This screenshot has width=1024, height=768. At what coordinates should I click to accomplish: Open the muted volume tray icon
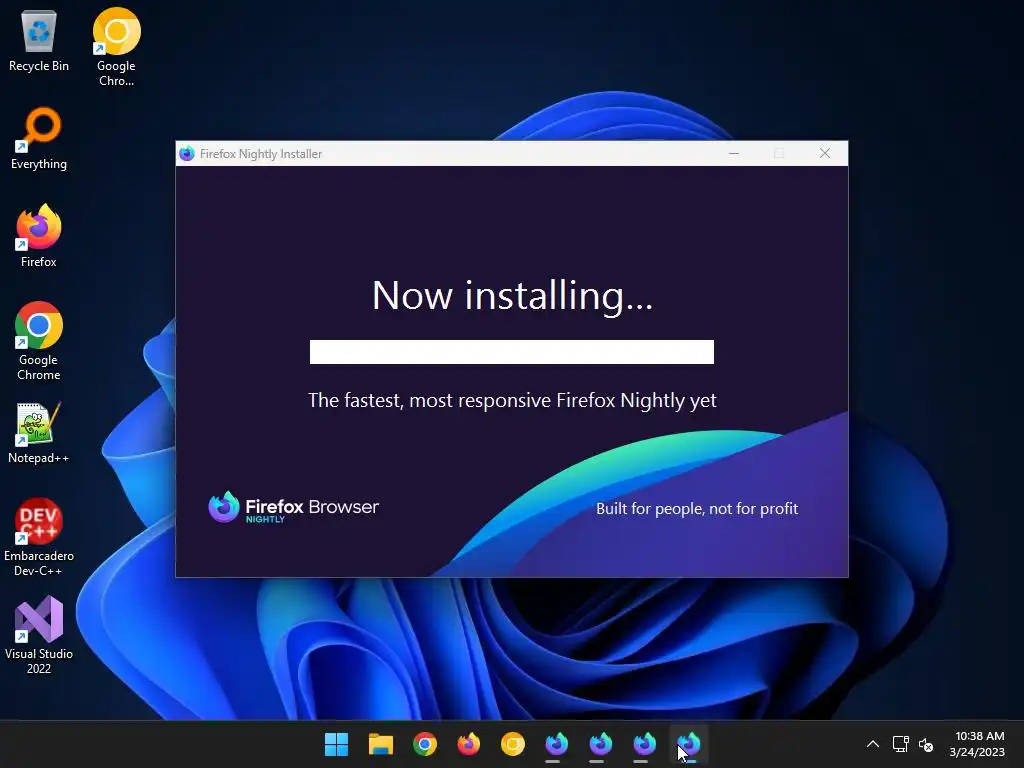click(925, 744)
